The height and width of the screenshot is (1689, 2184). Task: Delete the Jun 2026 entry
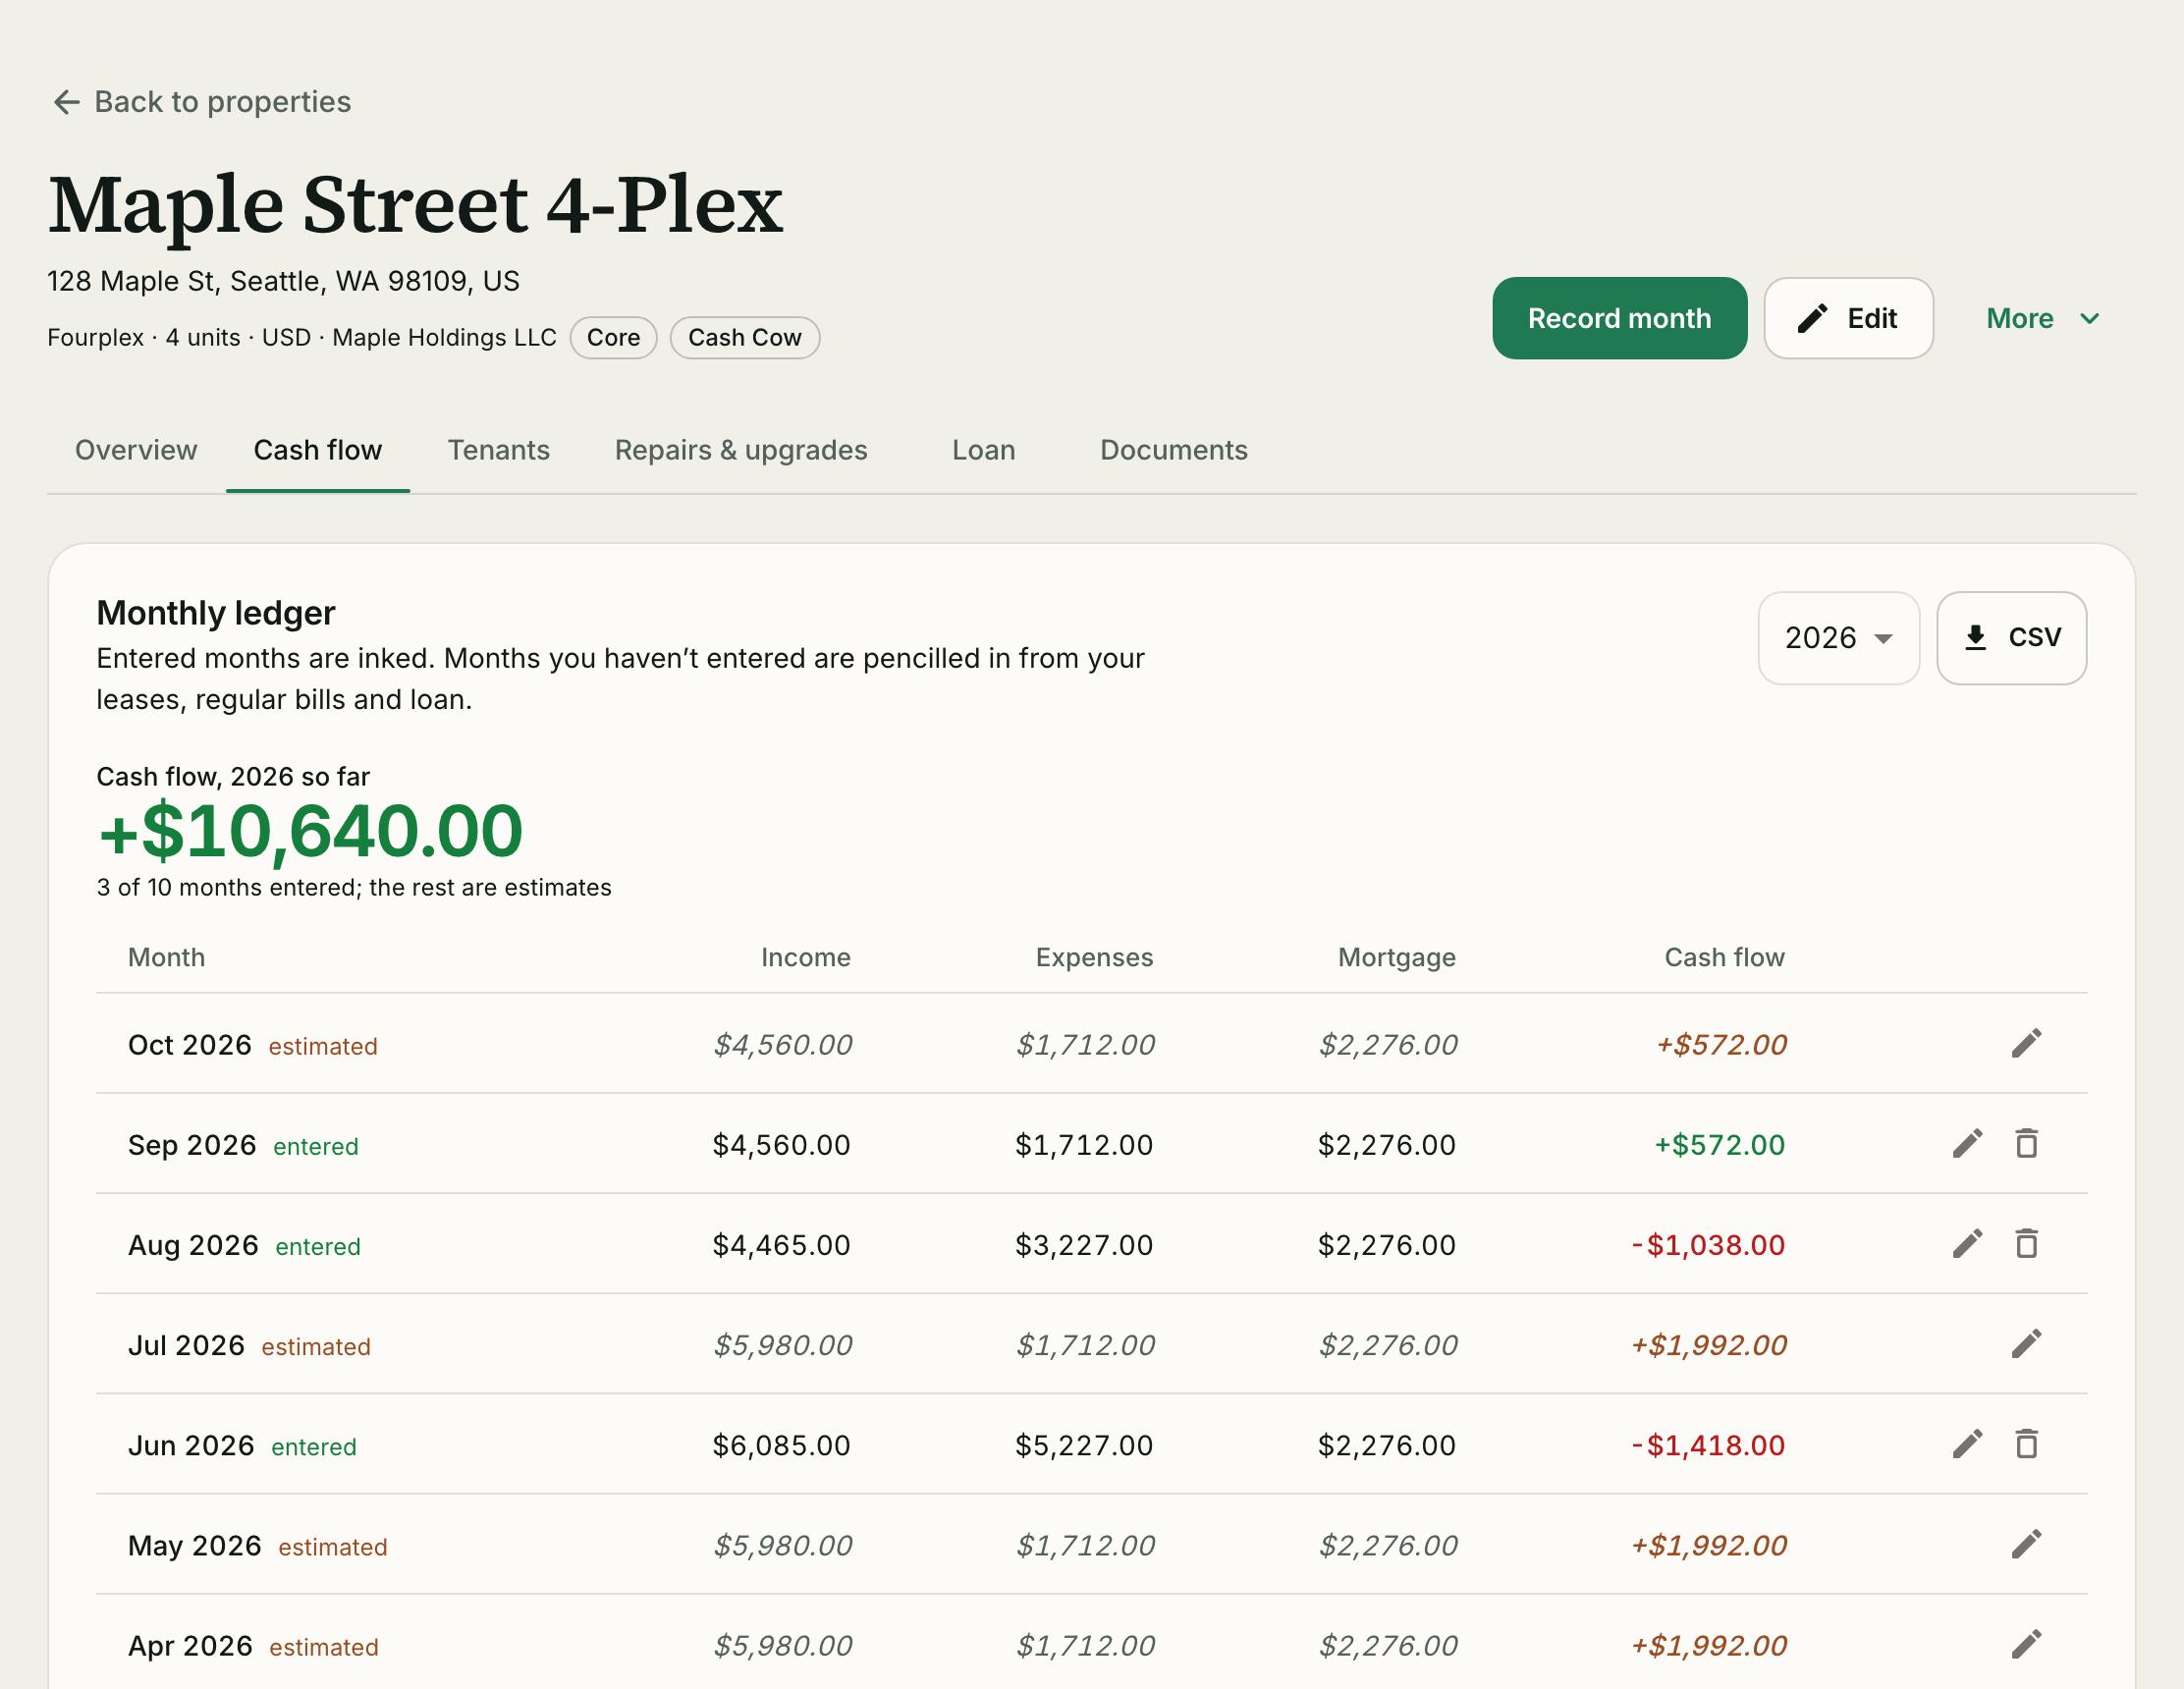pos(2026,1444)
